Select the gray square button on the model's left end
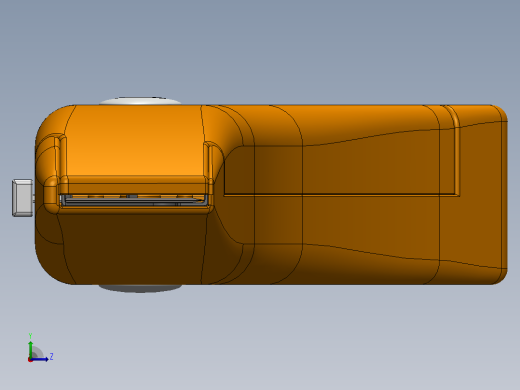The width and height of the screenshot is (520, 390). [x=23, y=198]
